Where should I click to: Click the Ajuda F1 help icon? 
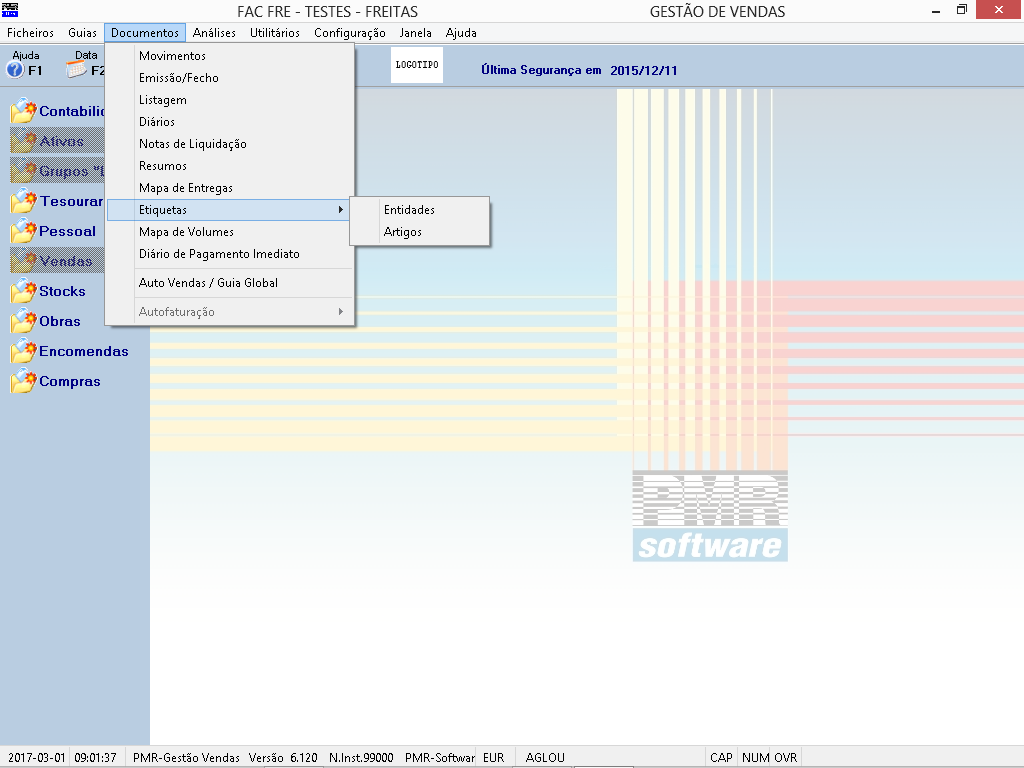pyautogui.click(x=15, y=70)
